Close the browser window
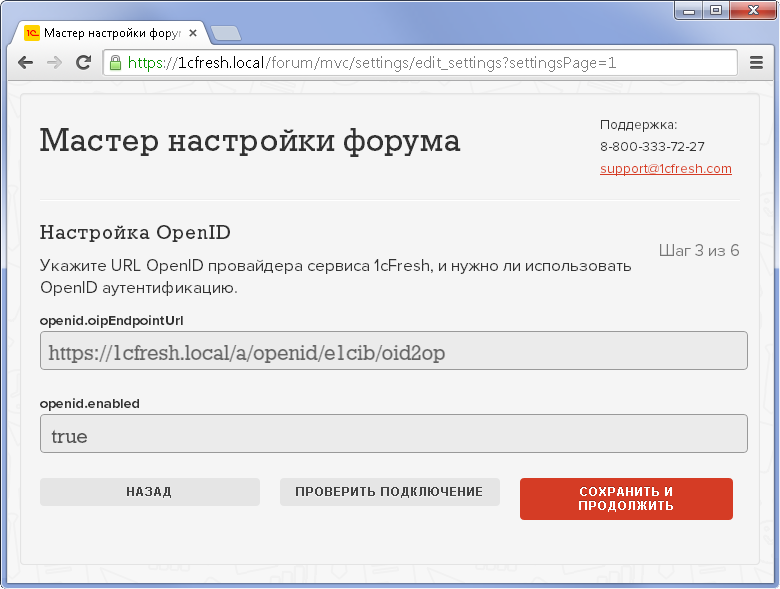The width and height of the screenshot is (780, 589). (x=753, y=10)
